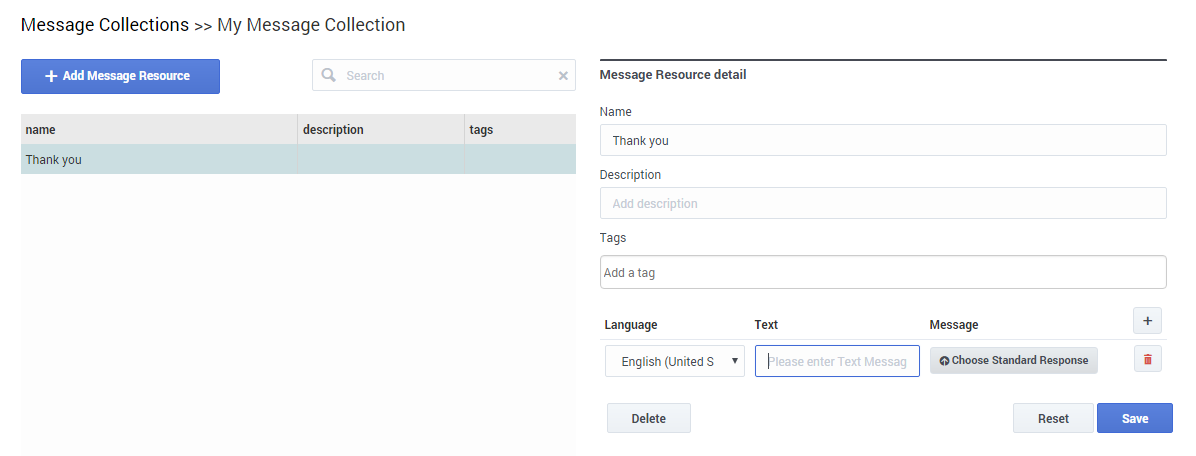Viewport: 1196px width, 456px height.
Task: Click the Add description input field
Action: (882, 204)
